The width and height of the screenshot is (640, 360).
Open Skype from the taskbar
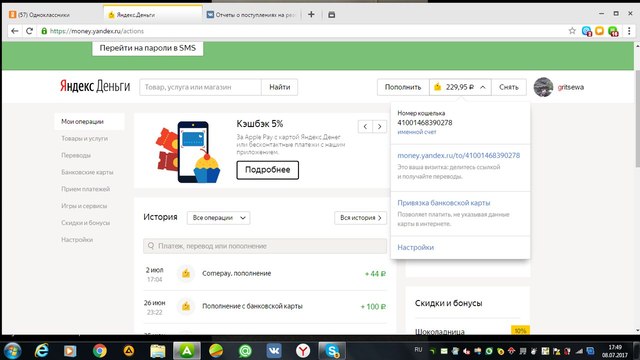(332, 351)
